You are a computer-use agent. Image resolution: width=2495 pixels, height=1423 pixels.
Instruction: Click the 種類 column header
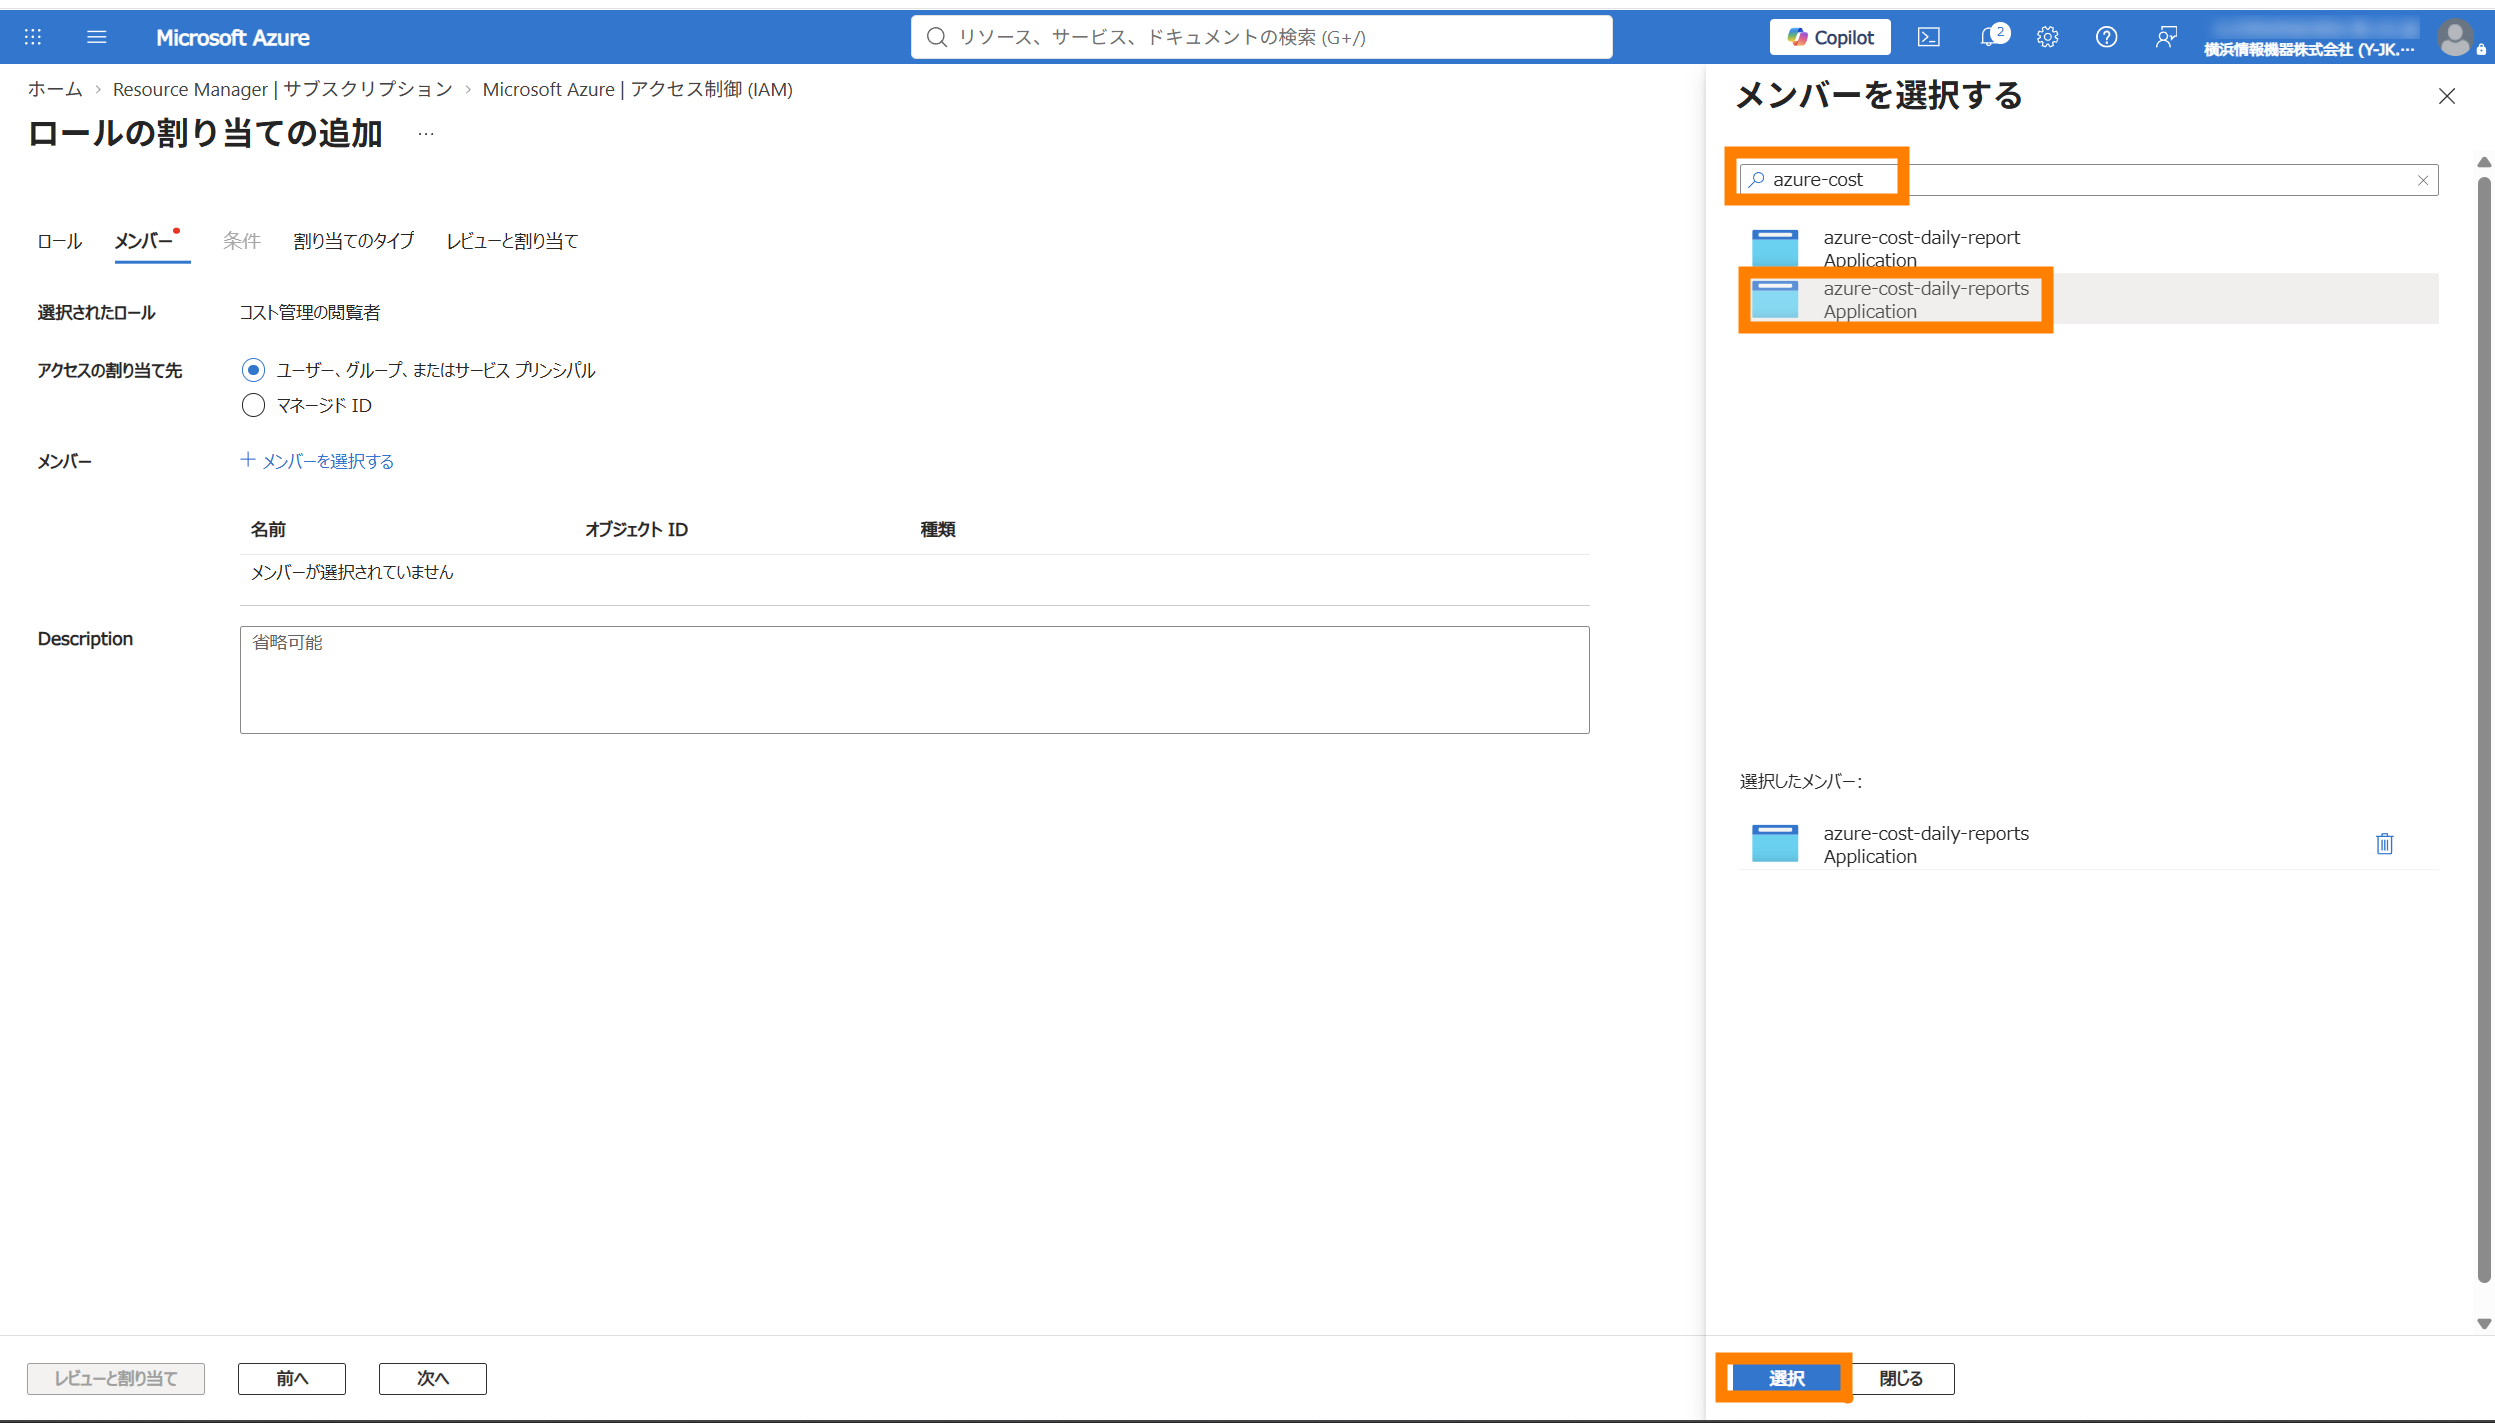pos(938,529)
